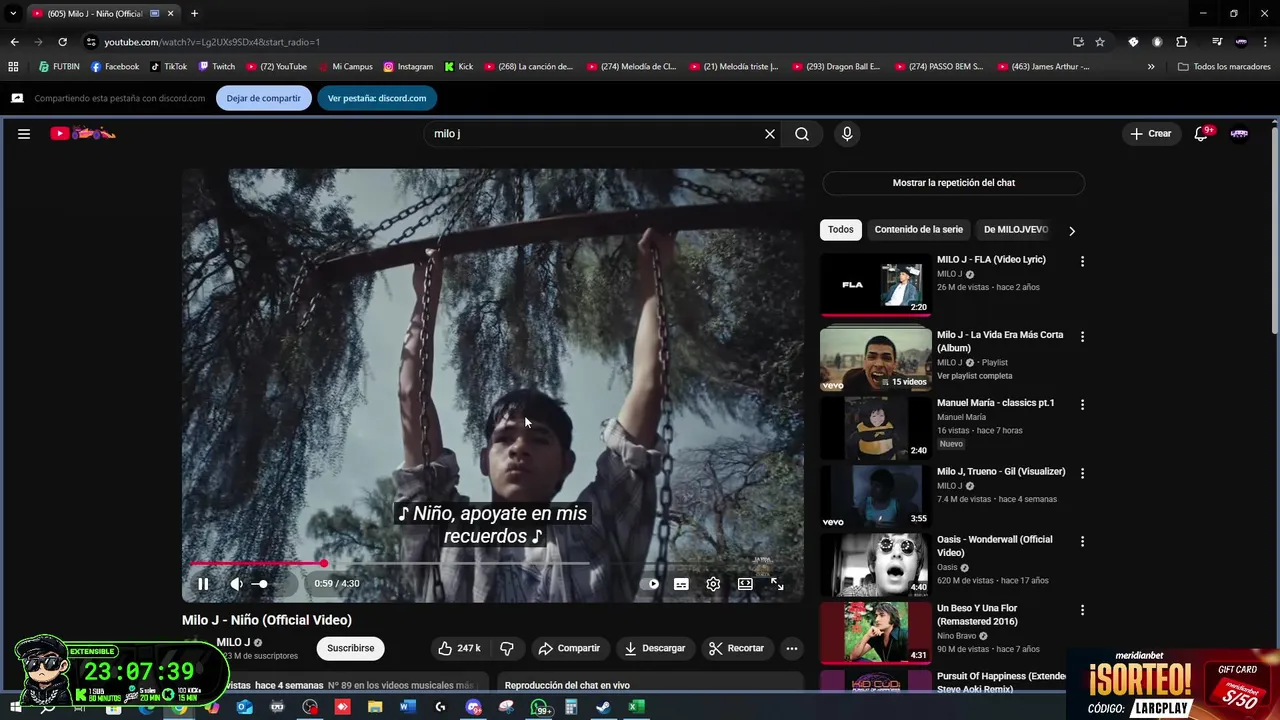The width and height of the screenshot is (1280, 720).
Task: Open the Twitch bookmark
Action: click(216, 67)
